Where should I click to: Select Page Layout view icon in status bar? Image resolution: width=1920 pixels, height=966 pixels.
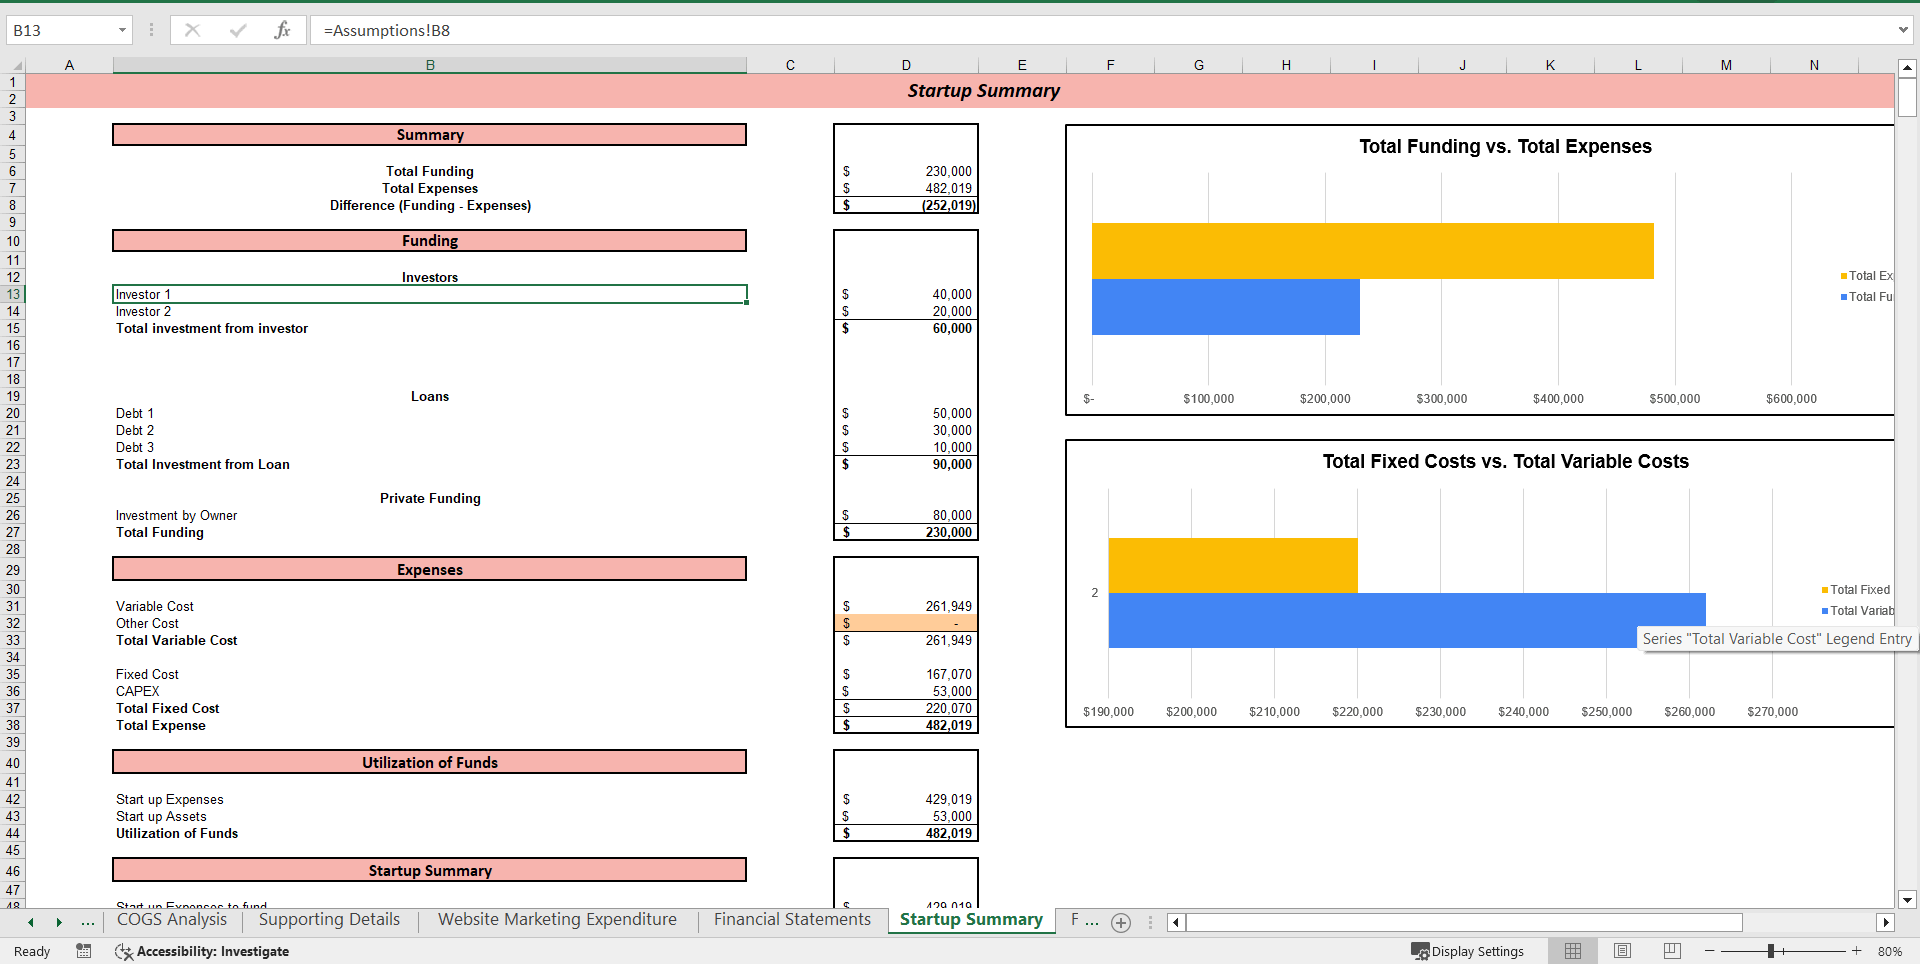click(x=1622, y=951)
